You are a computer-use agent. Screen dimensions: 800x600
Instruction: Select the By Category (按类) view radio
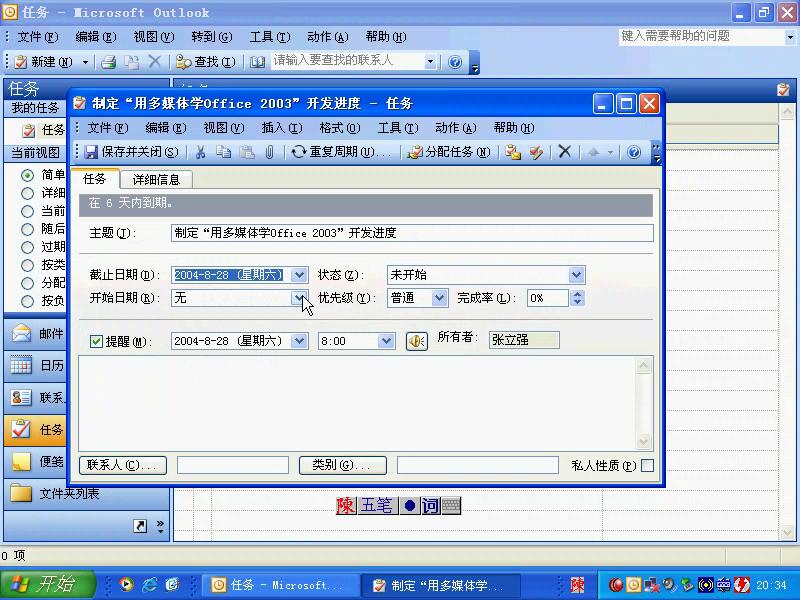pos(28,265)
